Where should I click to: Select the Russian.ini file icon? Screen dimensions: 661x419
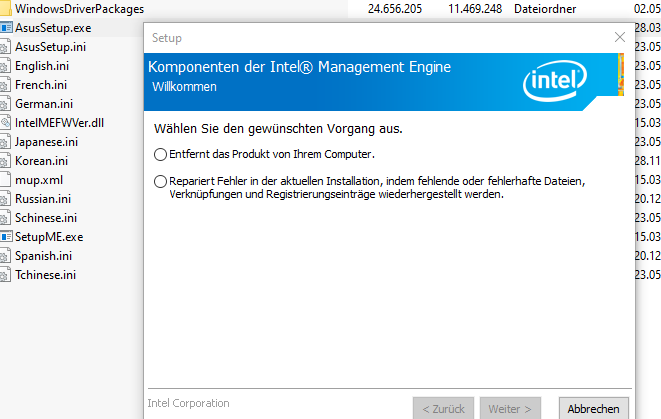tap(5, 199)
